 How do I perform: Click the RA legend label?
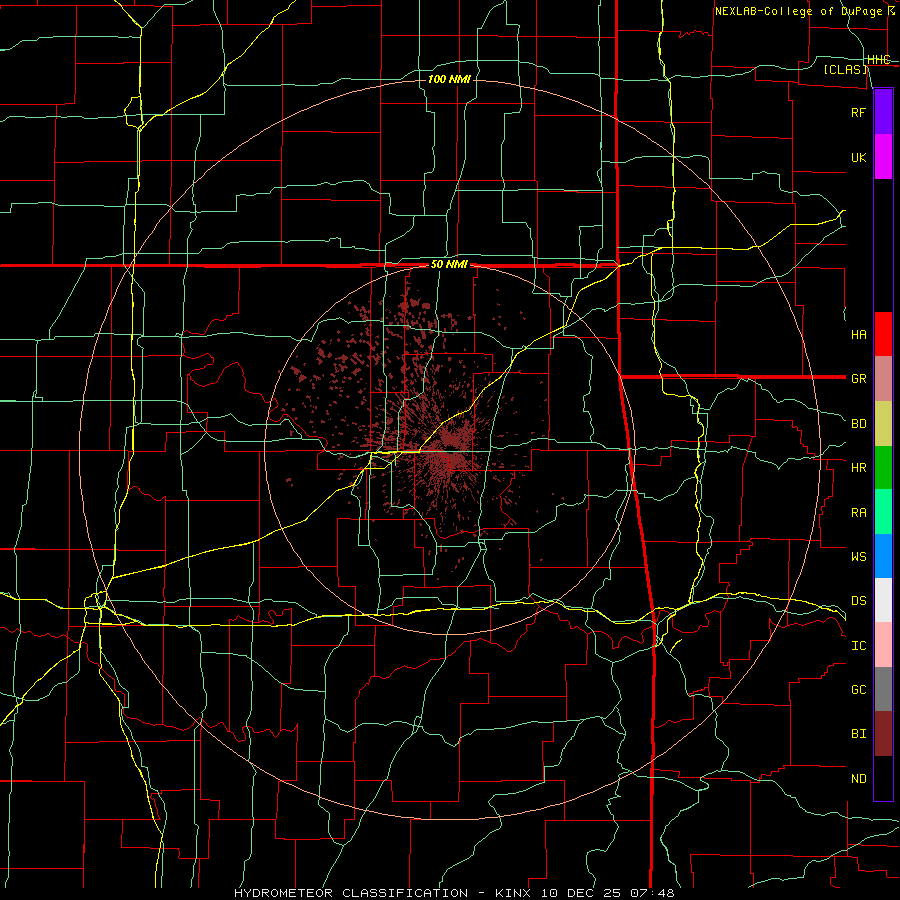point(858,513)
